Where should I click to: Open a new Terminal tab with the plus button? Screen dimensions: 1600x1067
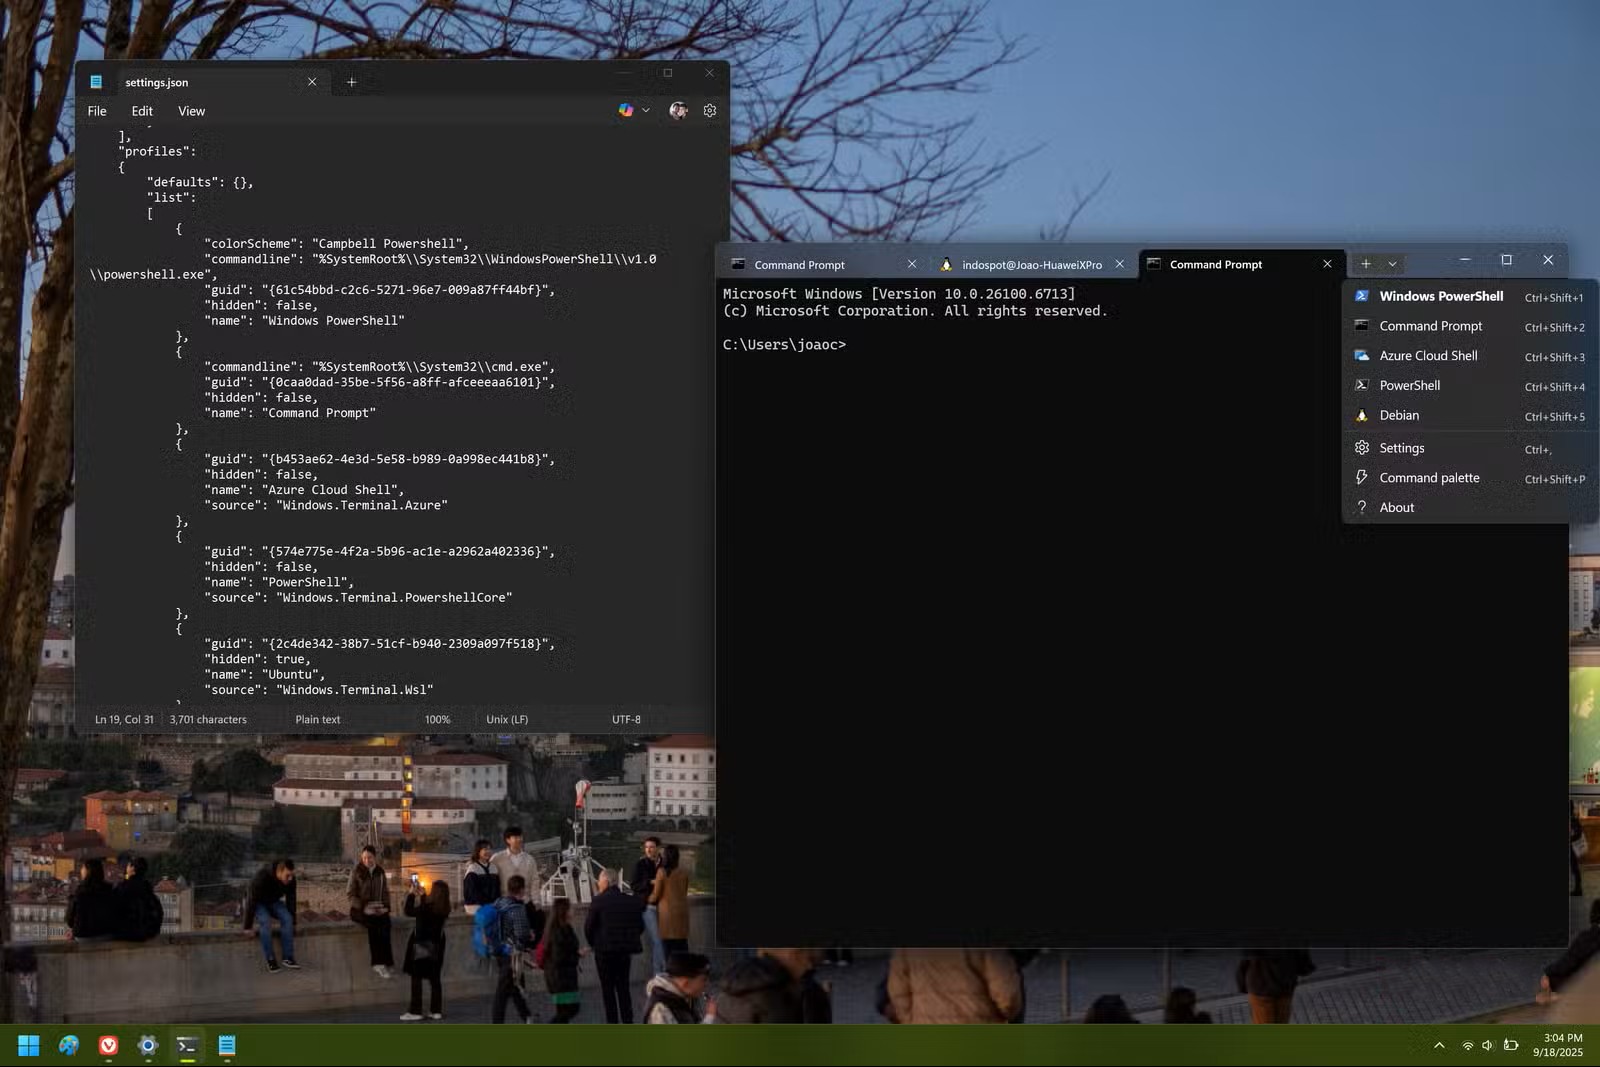[x=1364, y=263]
